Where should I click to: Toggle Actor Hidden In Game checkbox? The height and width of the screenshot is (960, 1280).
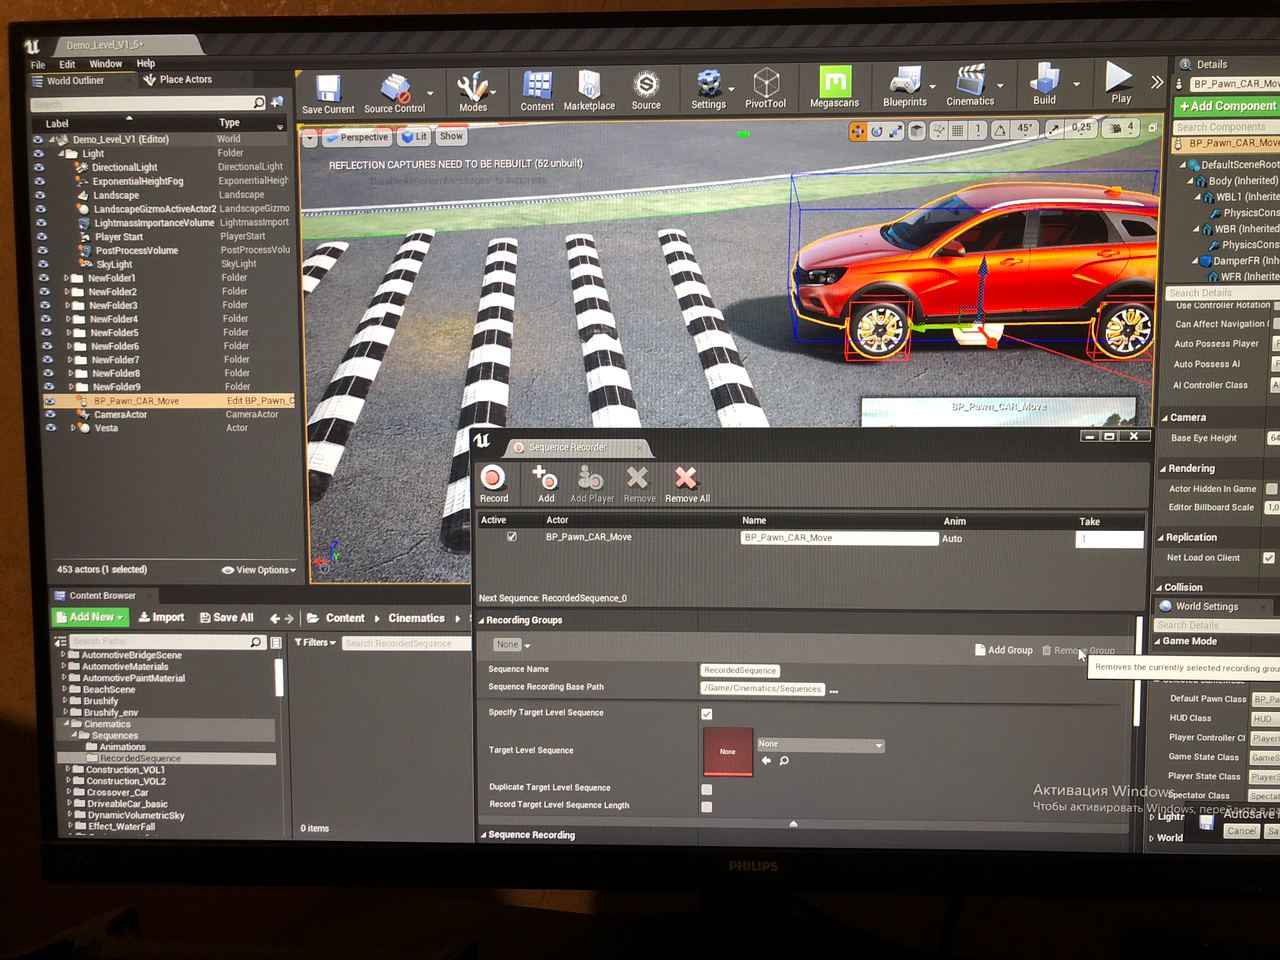click(1272, 489)
